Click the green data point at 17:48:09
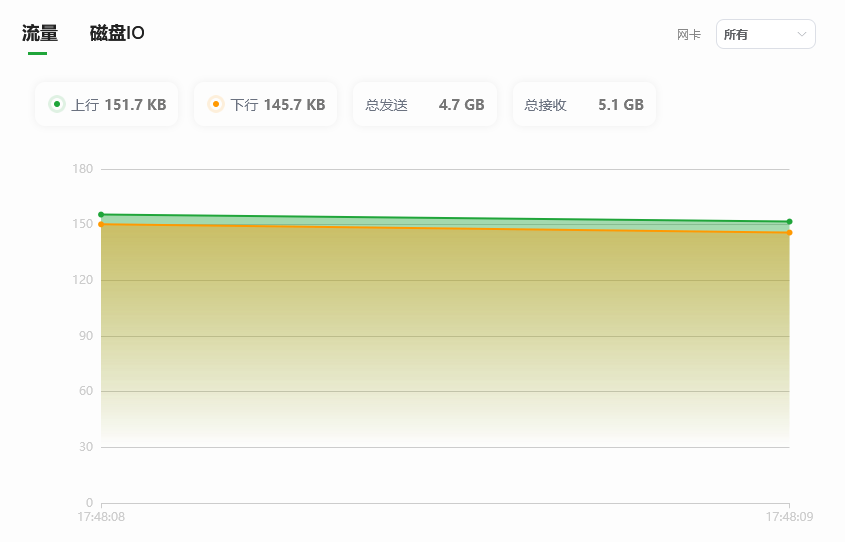 pos(789,221)
